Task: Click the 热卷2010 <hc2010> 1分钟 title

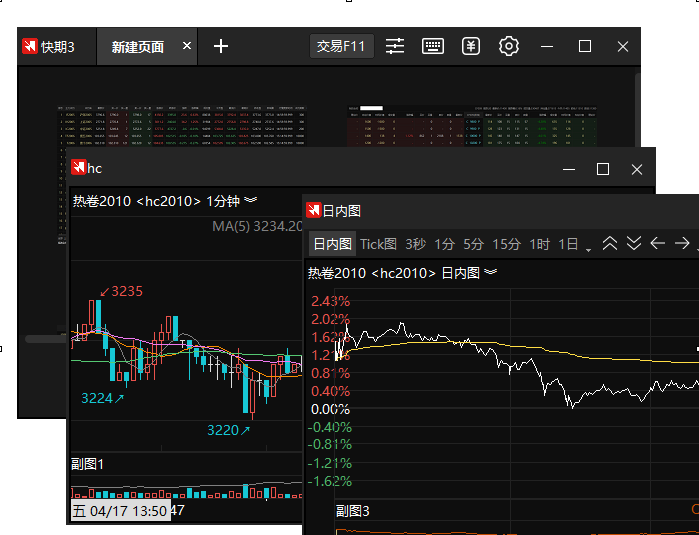Action: click(156, 201)
